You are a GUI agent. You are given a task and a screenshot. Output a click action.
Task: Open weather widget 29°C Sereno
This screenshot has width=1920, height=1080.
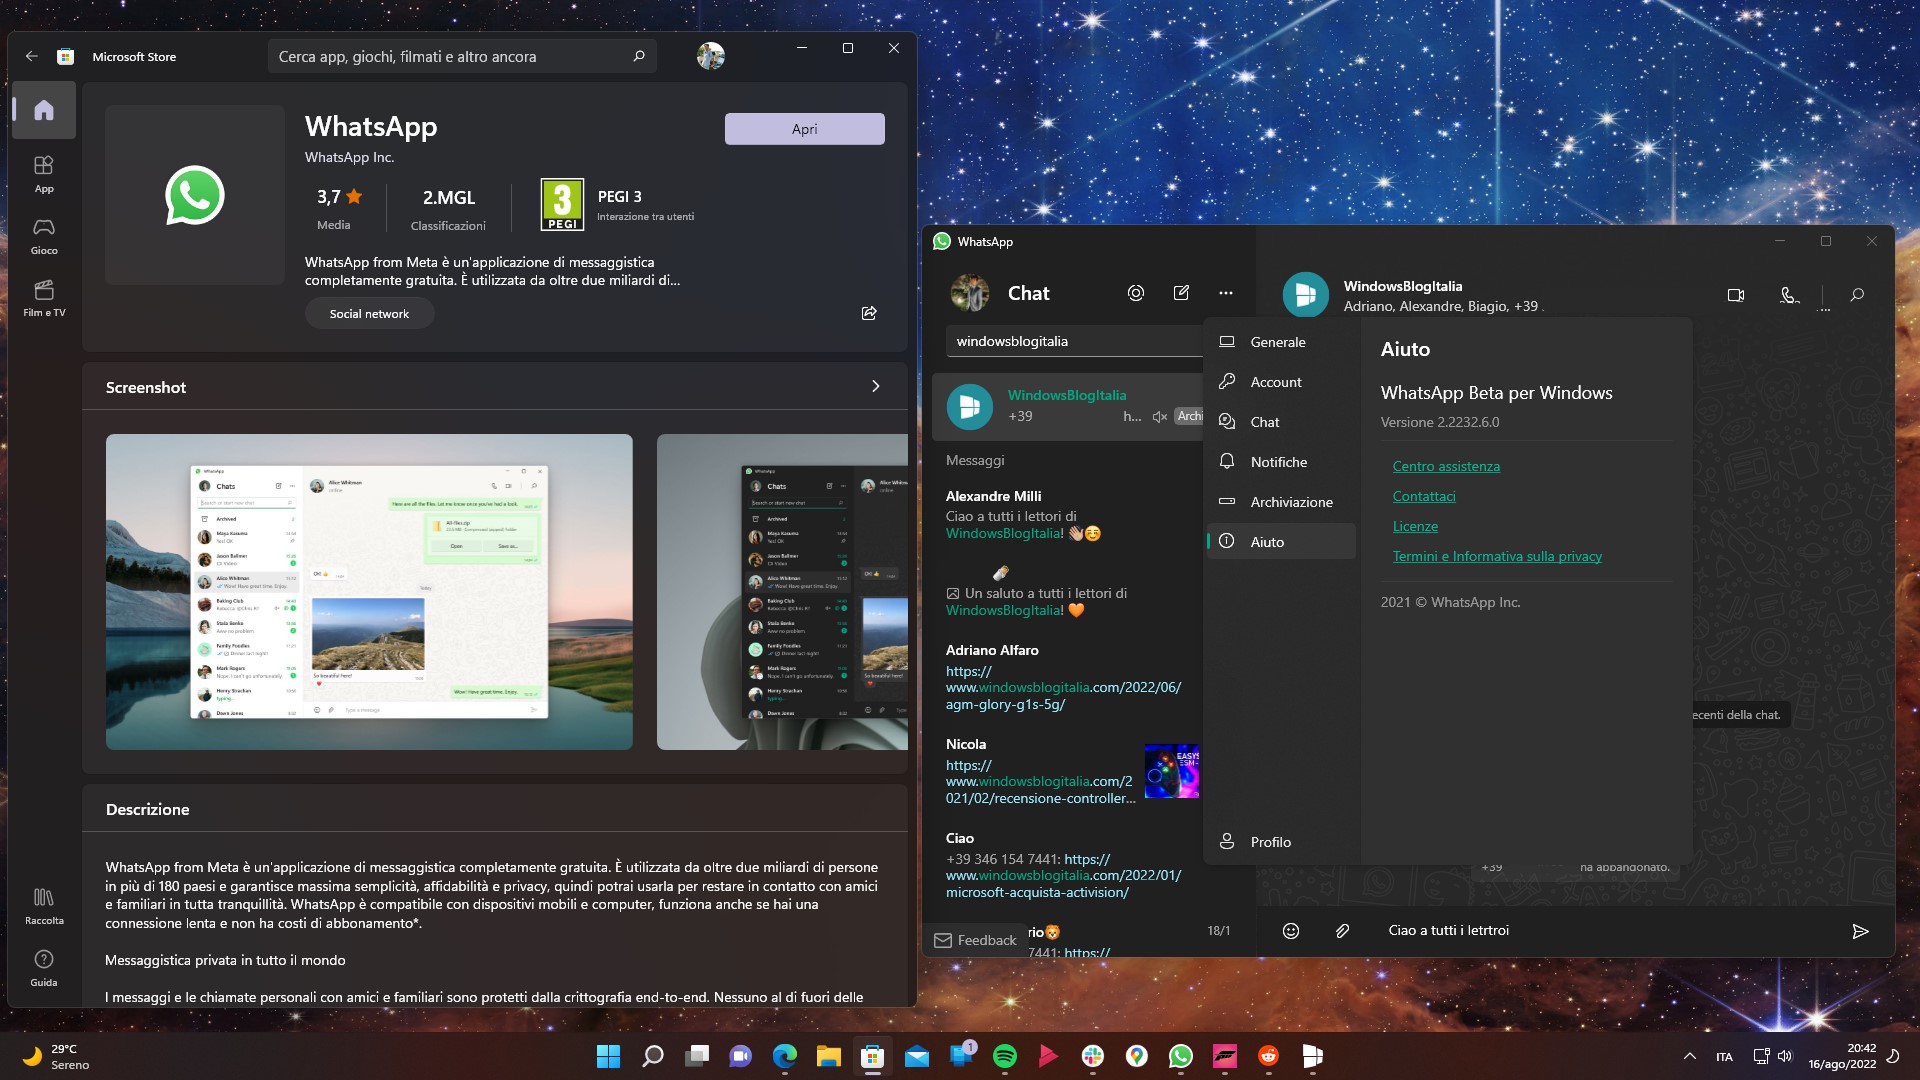(57, 1056)
